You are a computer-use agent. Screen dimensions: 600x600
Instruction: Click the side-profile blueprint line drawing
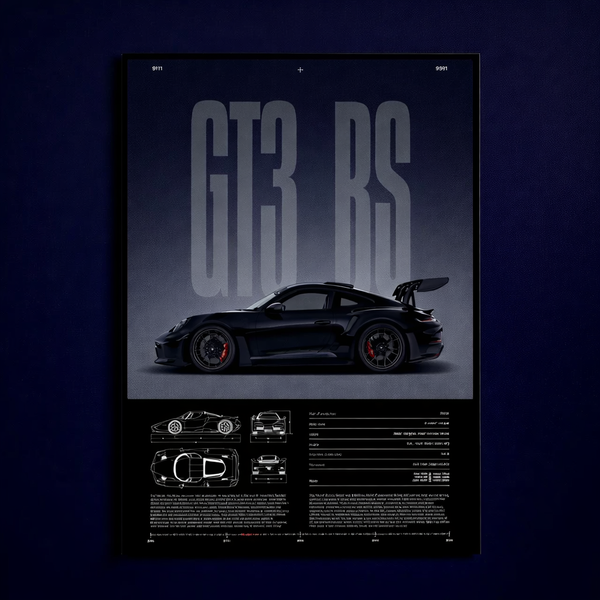coord(196,423)
